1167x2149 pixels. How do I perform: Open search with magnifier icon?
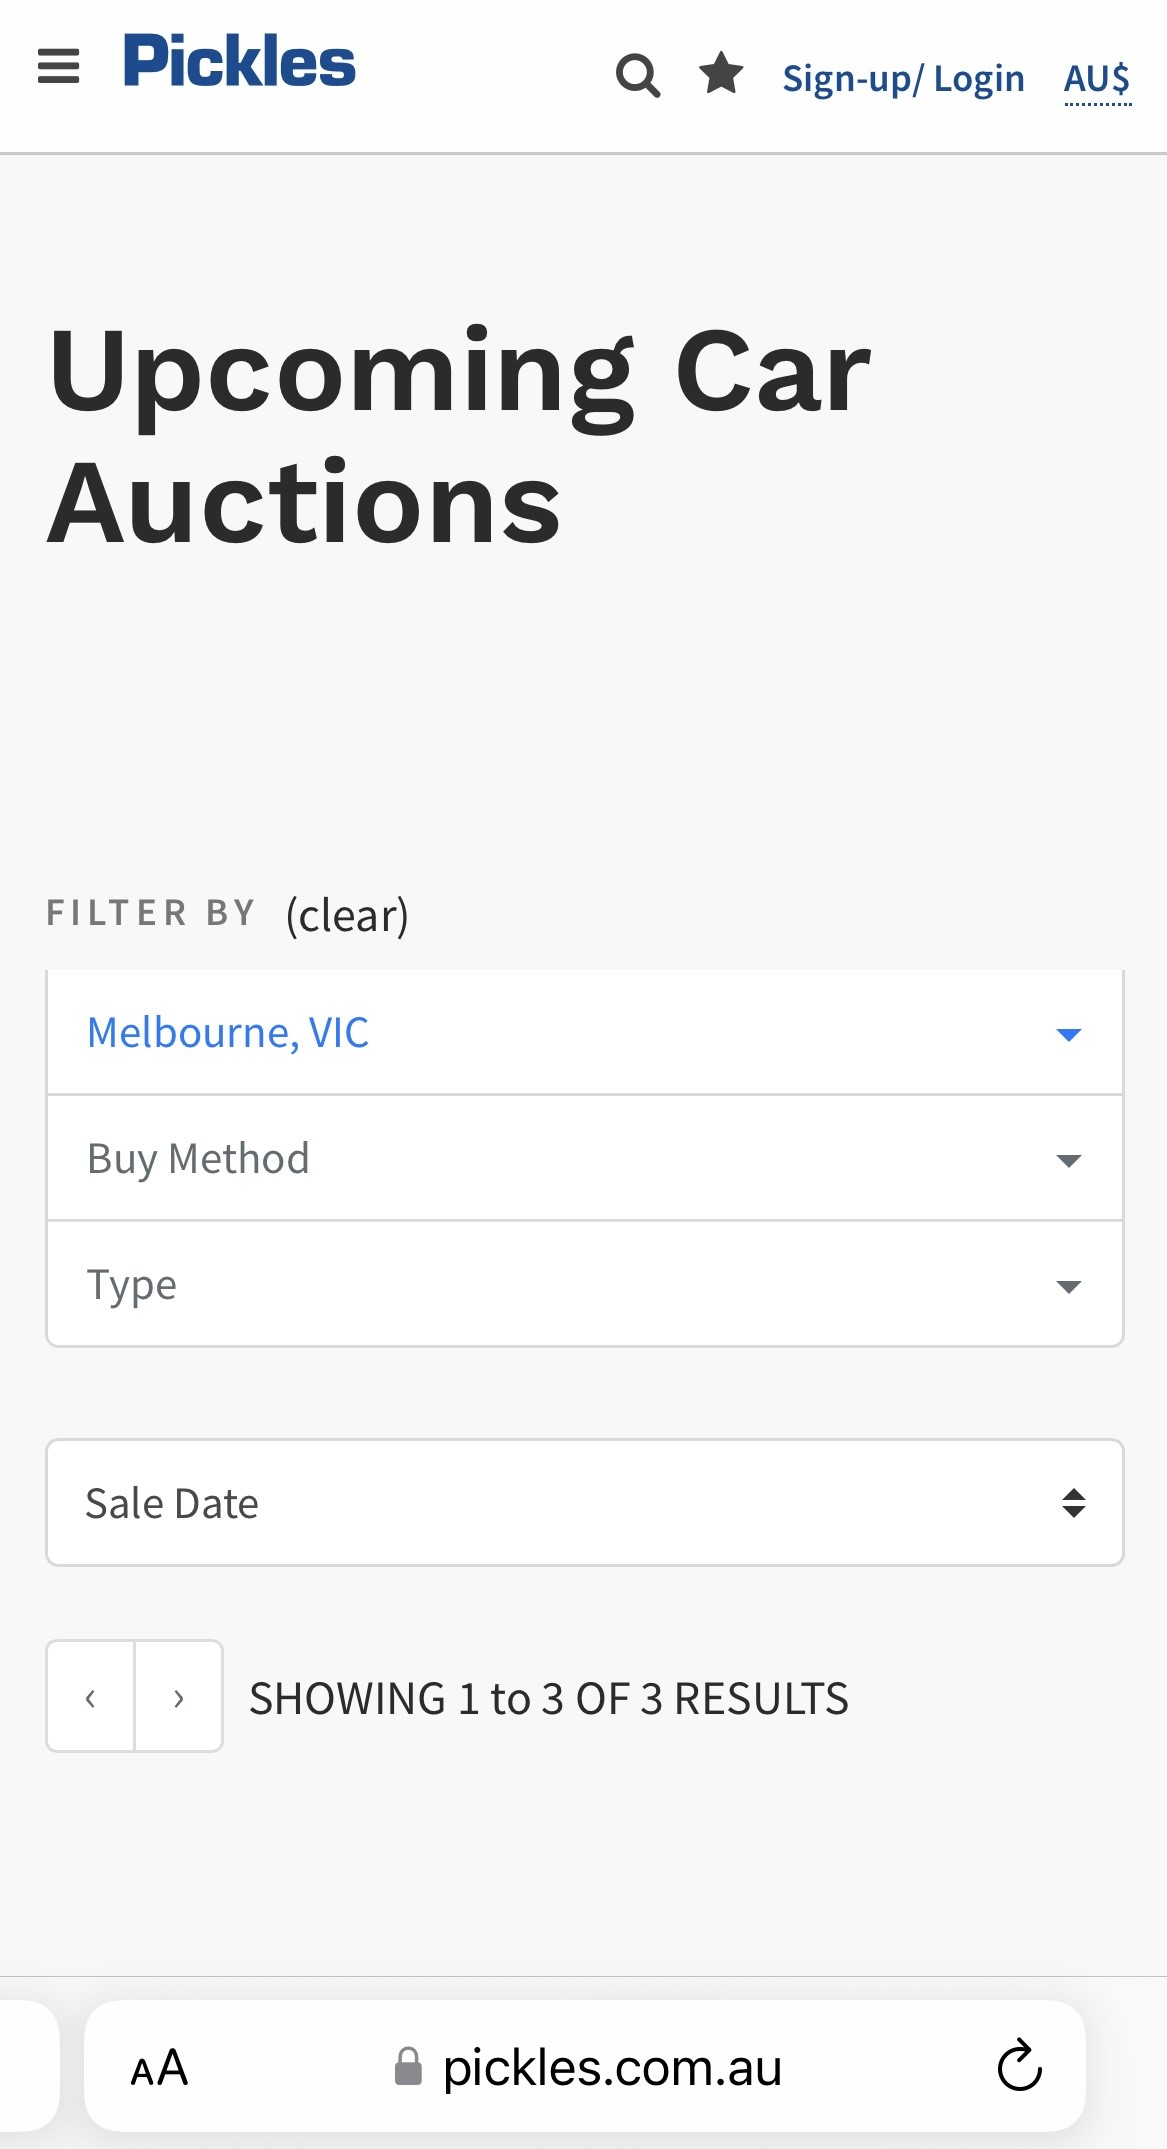[638, 75]
